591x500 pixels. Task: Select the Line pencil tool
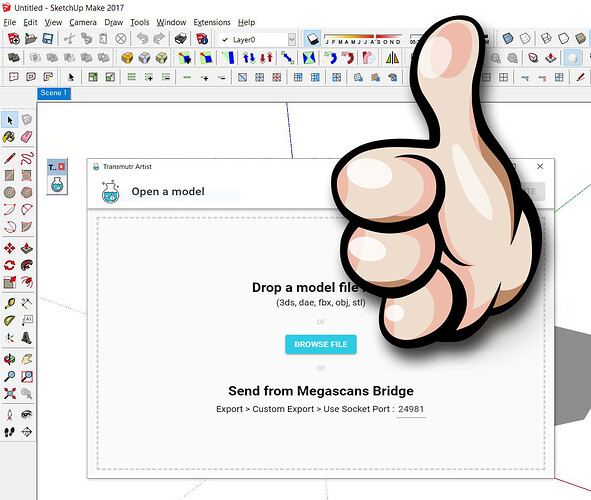[9, 159]
